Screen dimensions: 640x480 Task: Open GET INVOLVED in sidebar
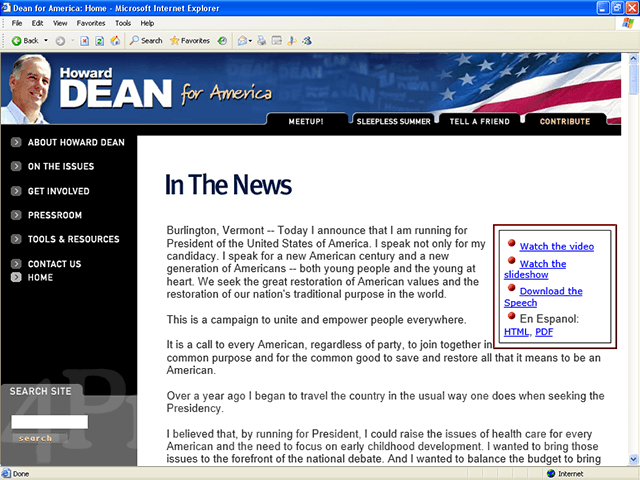[x=58, y=191]
